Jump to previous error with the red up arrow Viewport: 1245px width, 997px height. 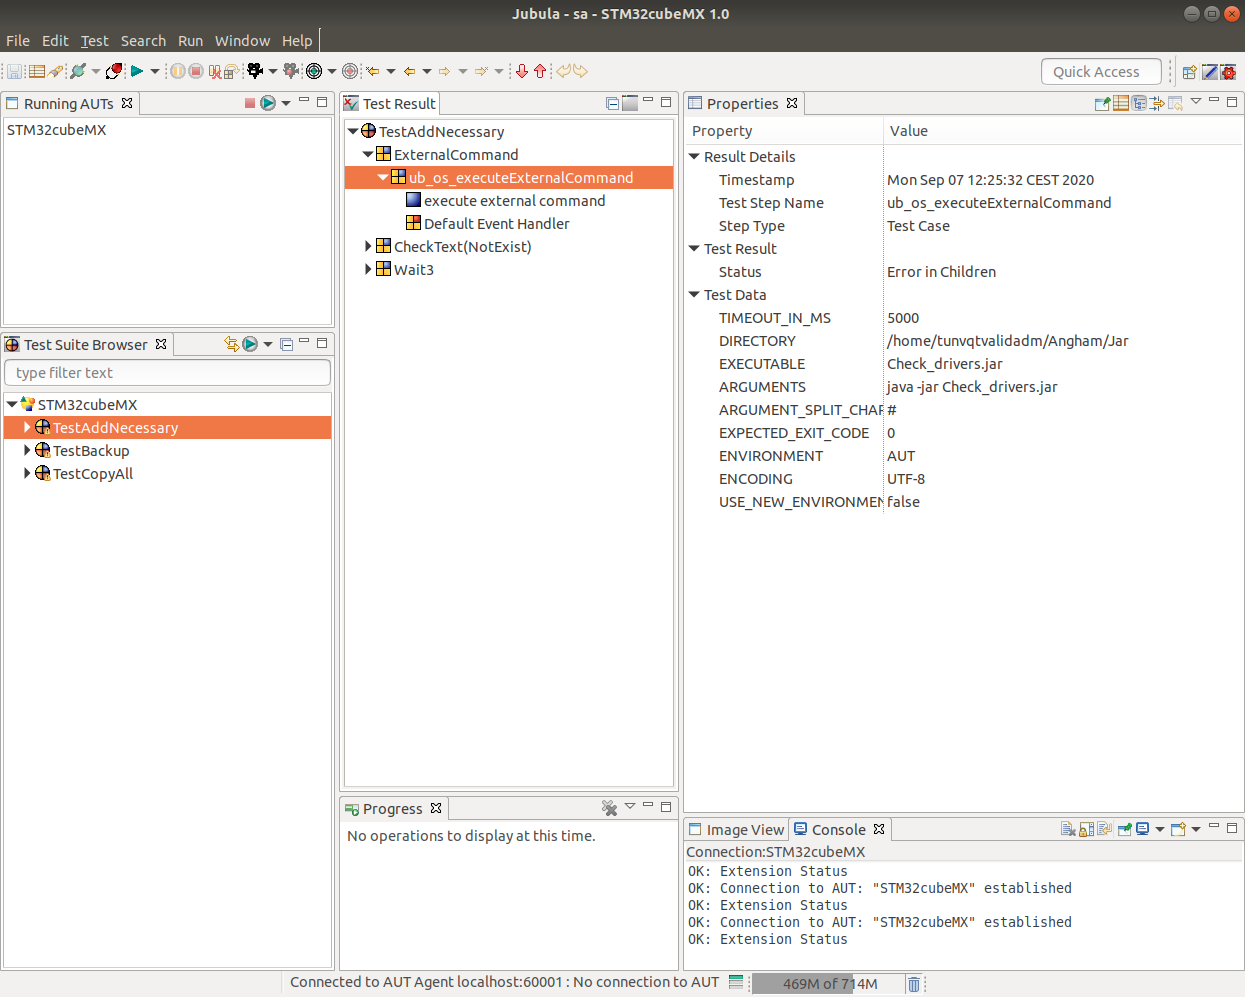(540, 71)
